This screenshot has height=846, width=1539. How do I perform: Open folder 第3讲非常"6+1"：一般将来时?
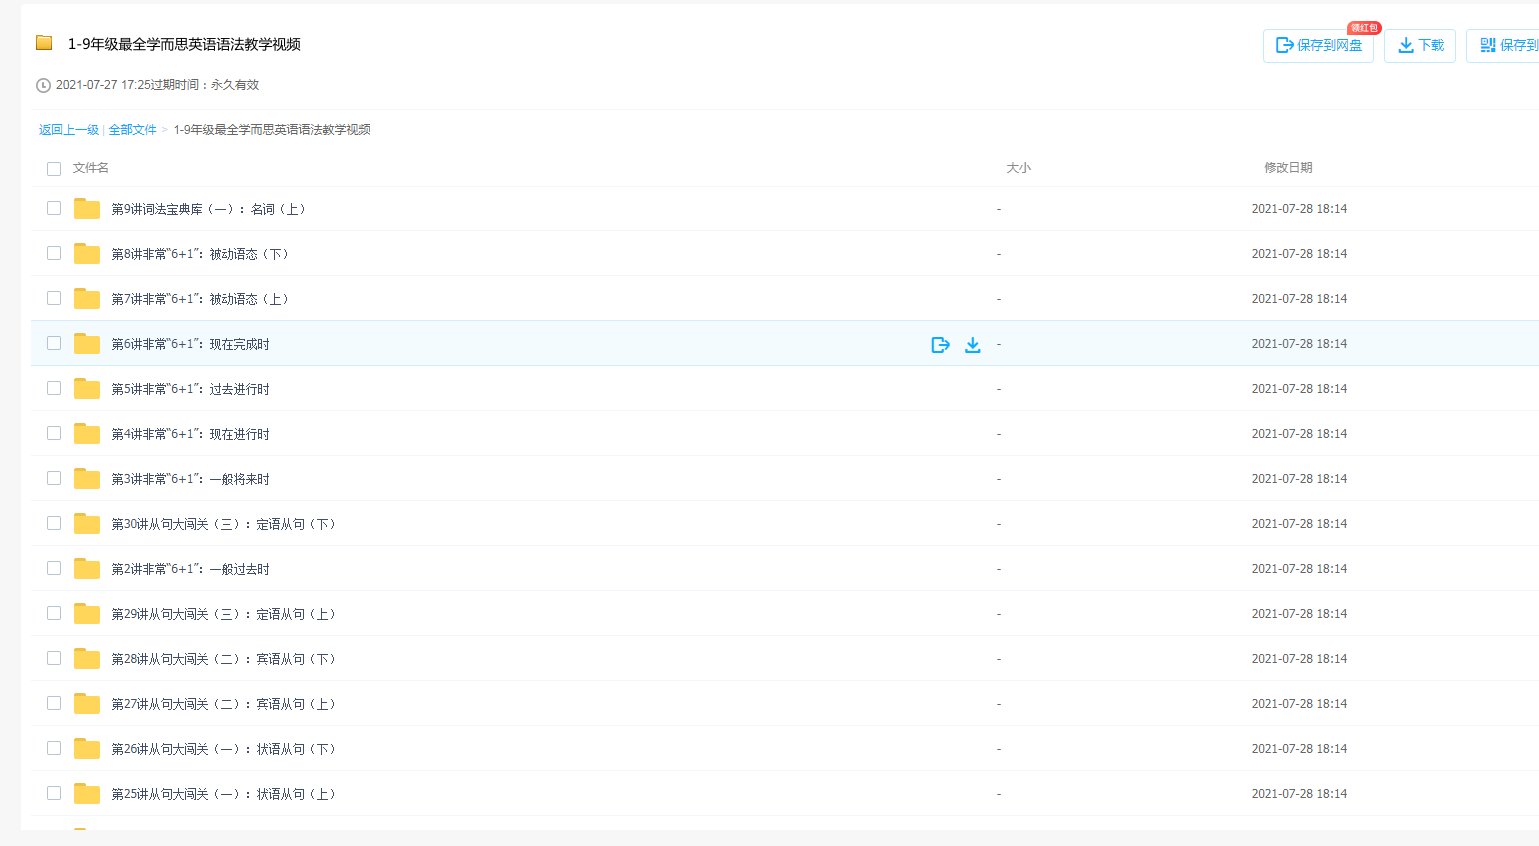190,479
